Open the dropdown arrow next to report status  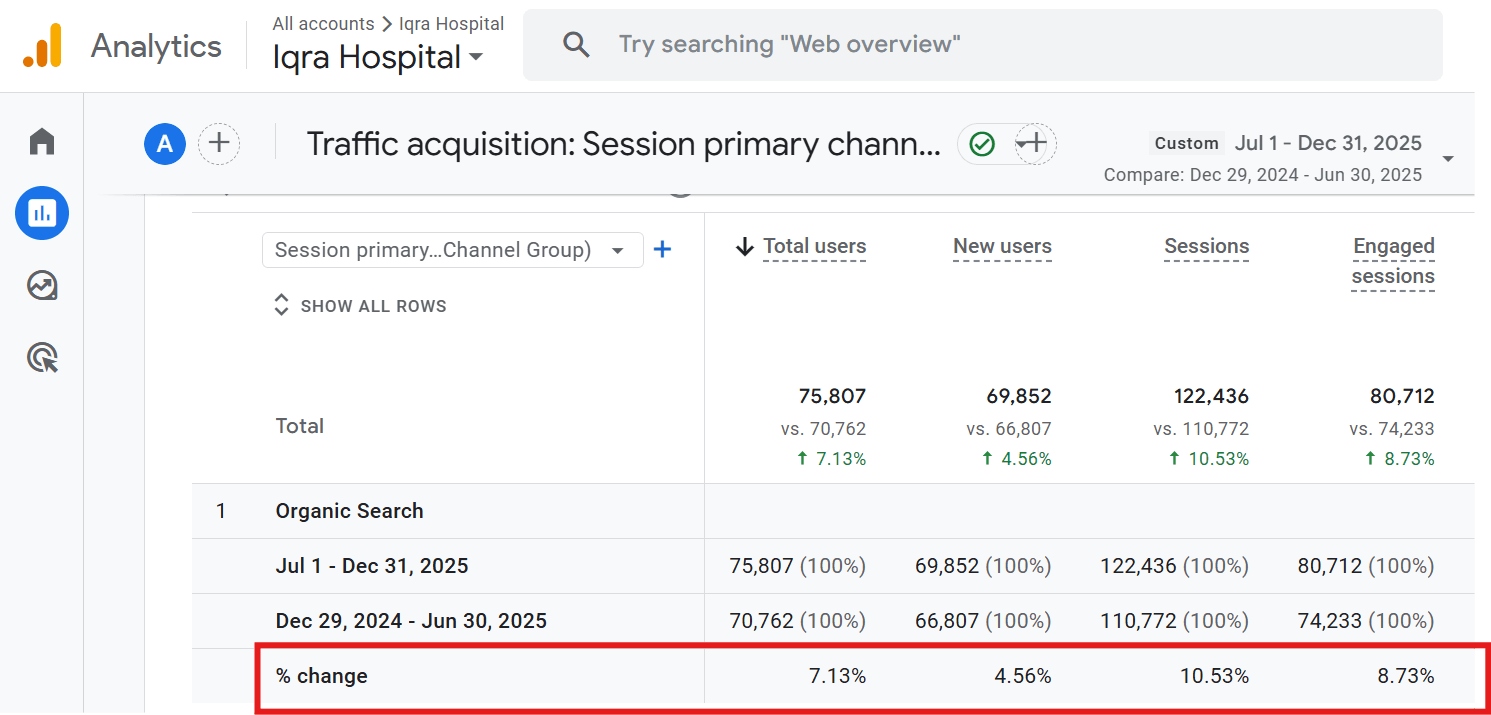(1020, 144)
